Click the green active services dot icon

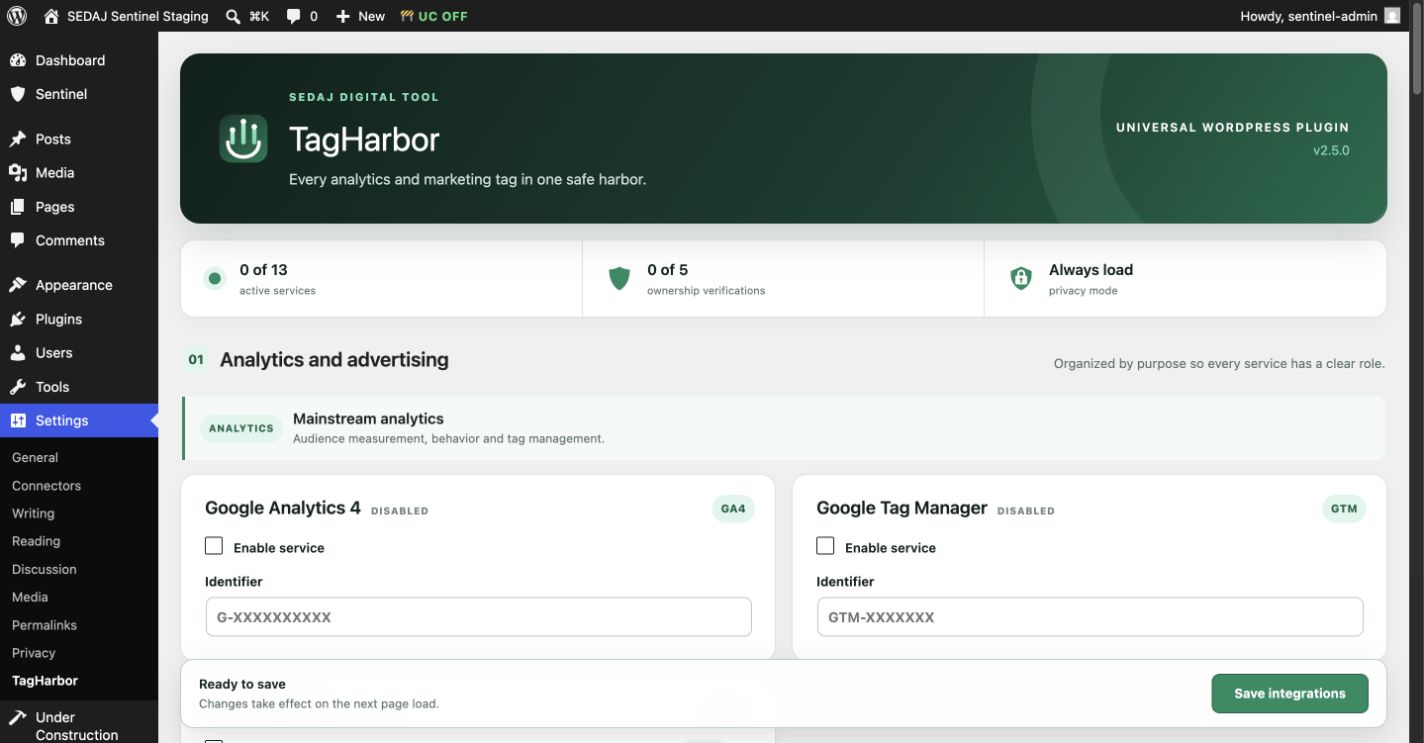214,278
